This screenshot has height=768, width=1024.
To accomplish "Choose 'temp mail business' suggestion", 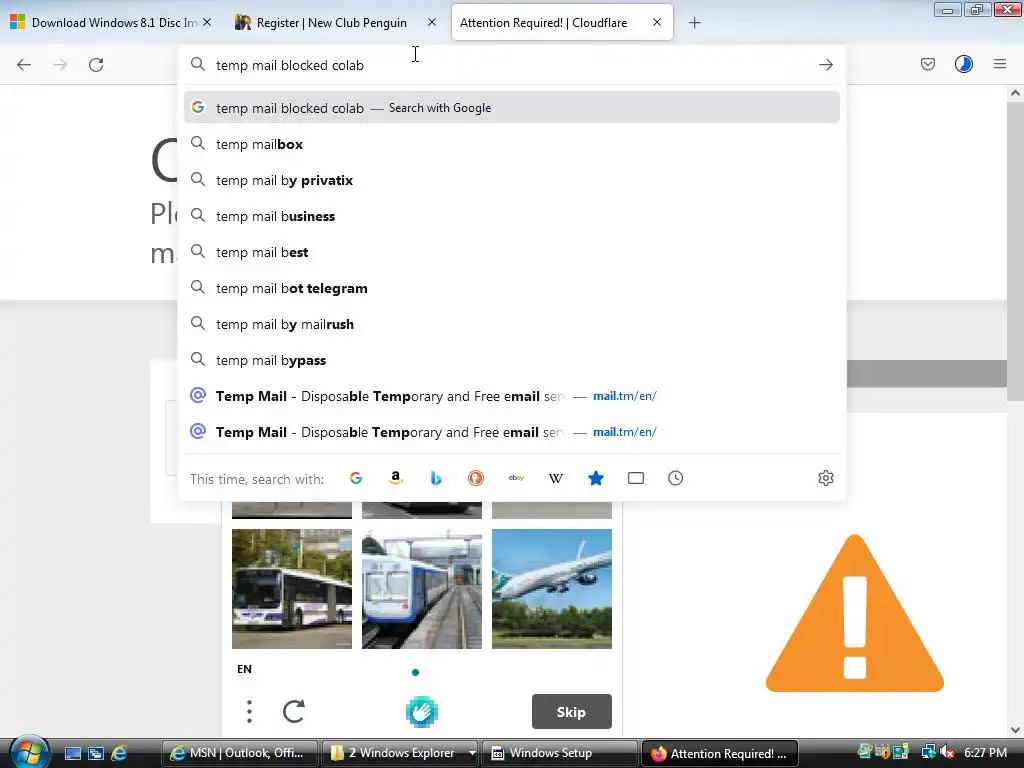I will tap(512, 216).
